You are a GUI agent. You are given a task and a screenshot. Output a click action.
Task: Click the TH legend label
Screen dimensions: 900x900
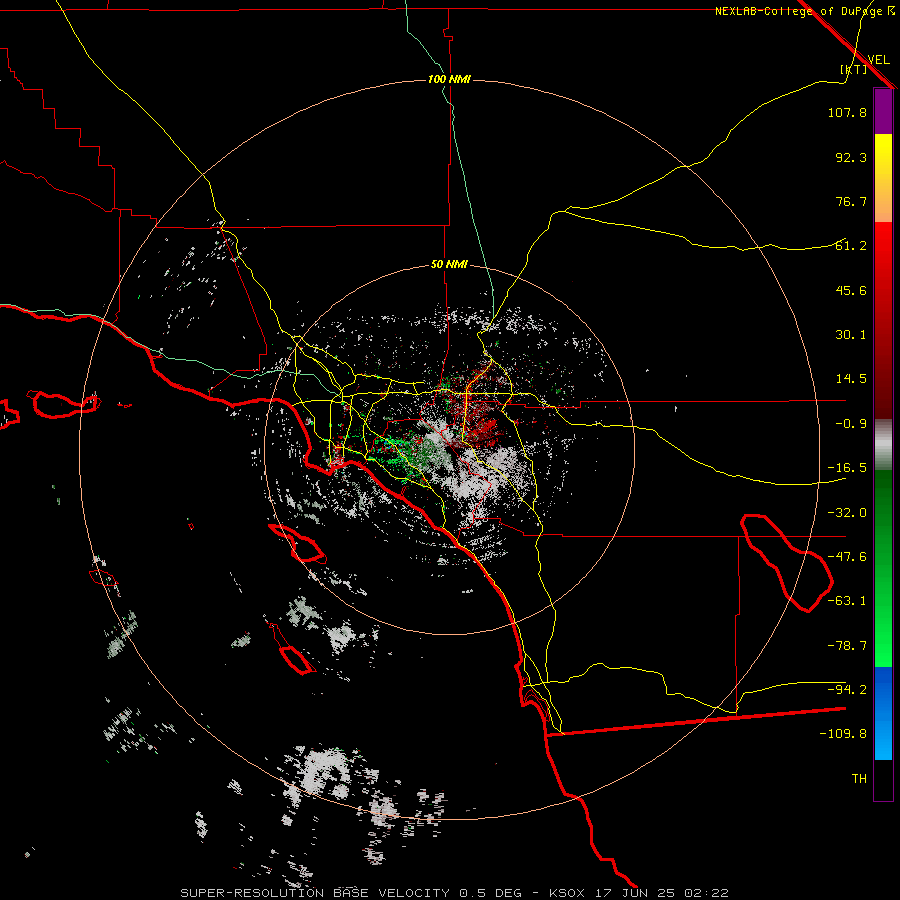tap(859, 778)
